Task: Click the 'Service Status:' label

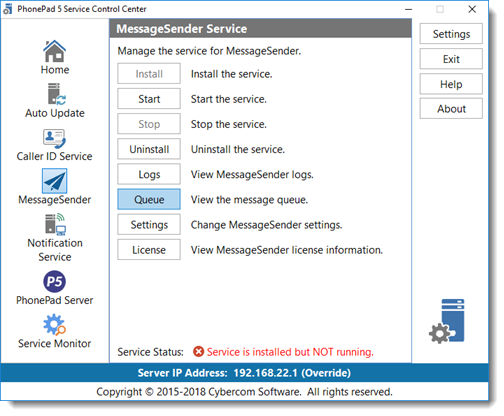Action: pyautogui.click(x=150, y=352)
